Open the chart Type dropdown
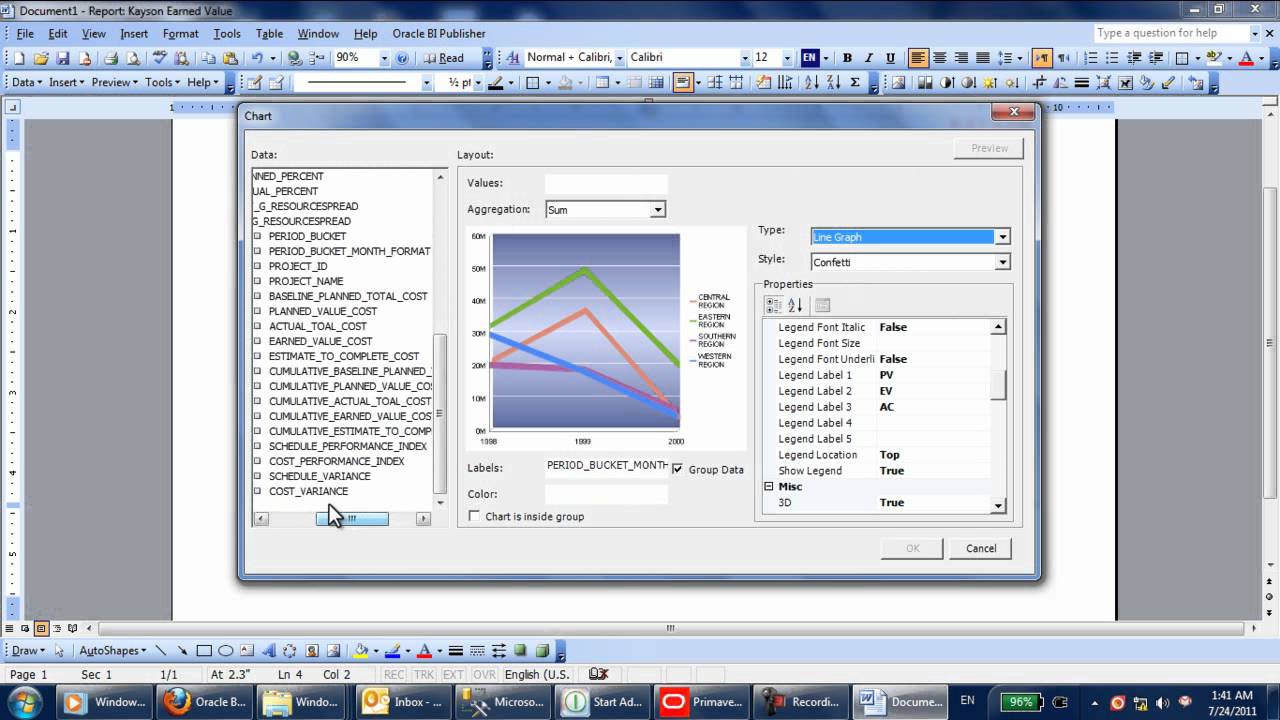 [1002, 237]
